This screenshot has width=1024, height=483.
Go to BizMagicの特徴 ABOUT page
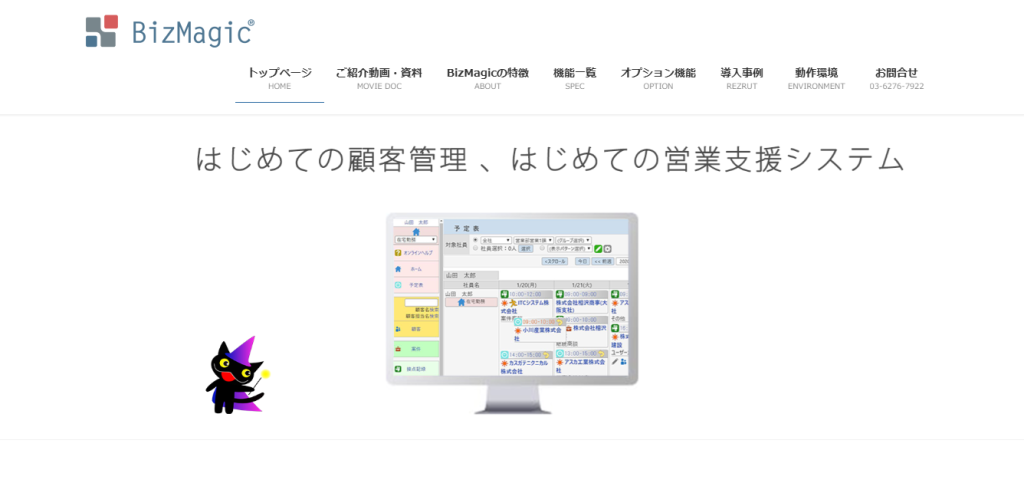488,78
